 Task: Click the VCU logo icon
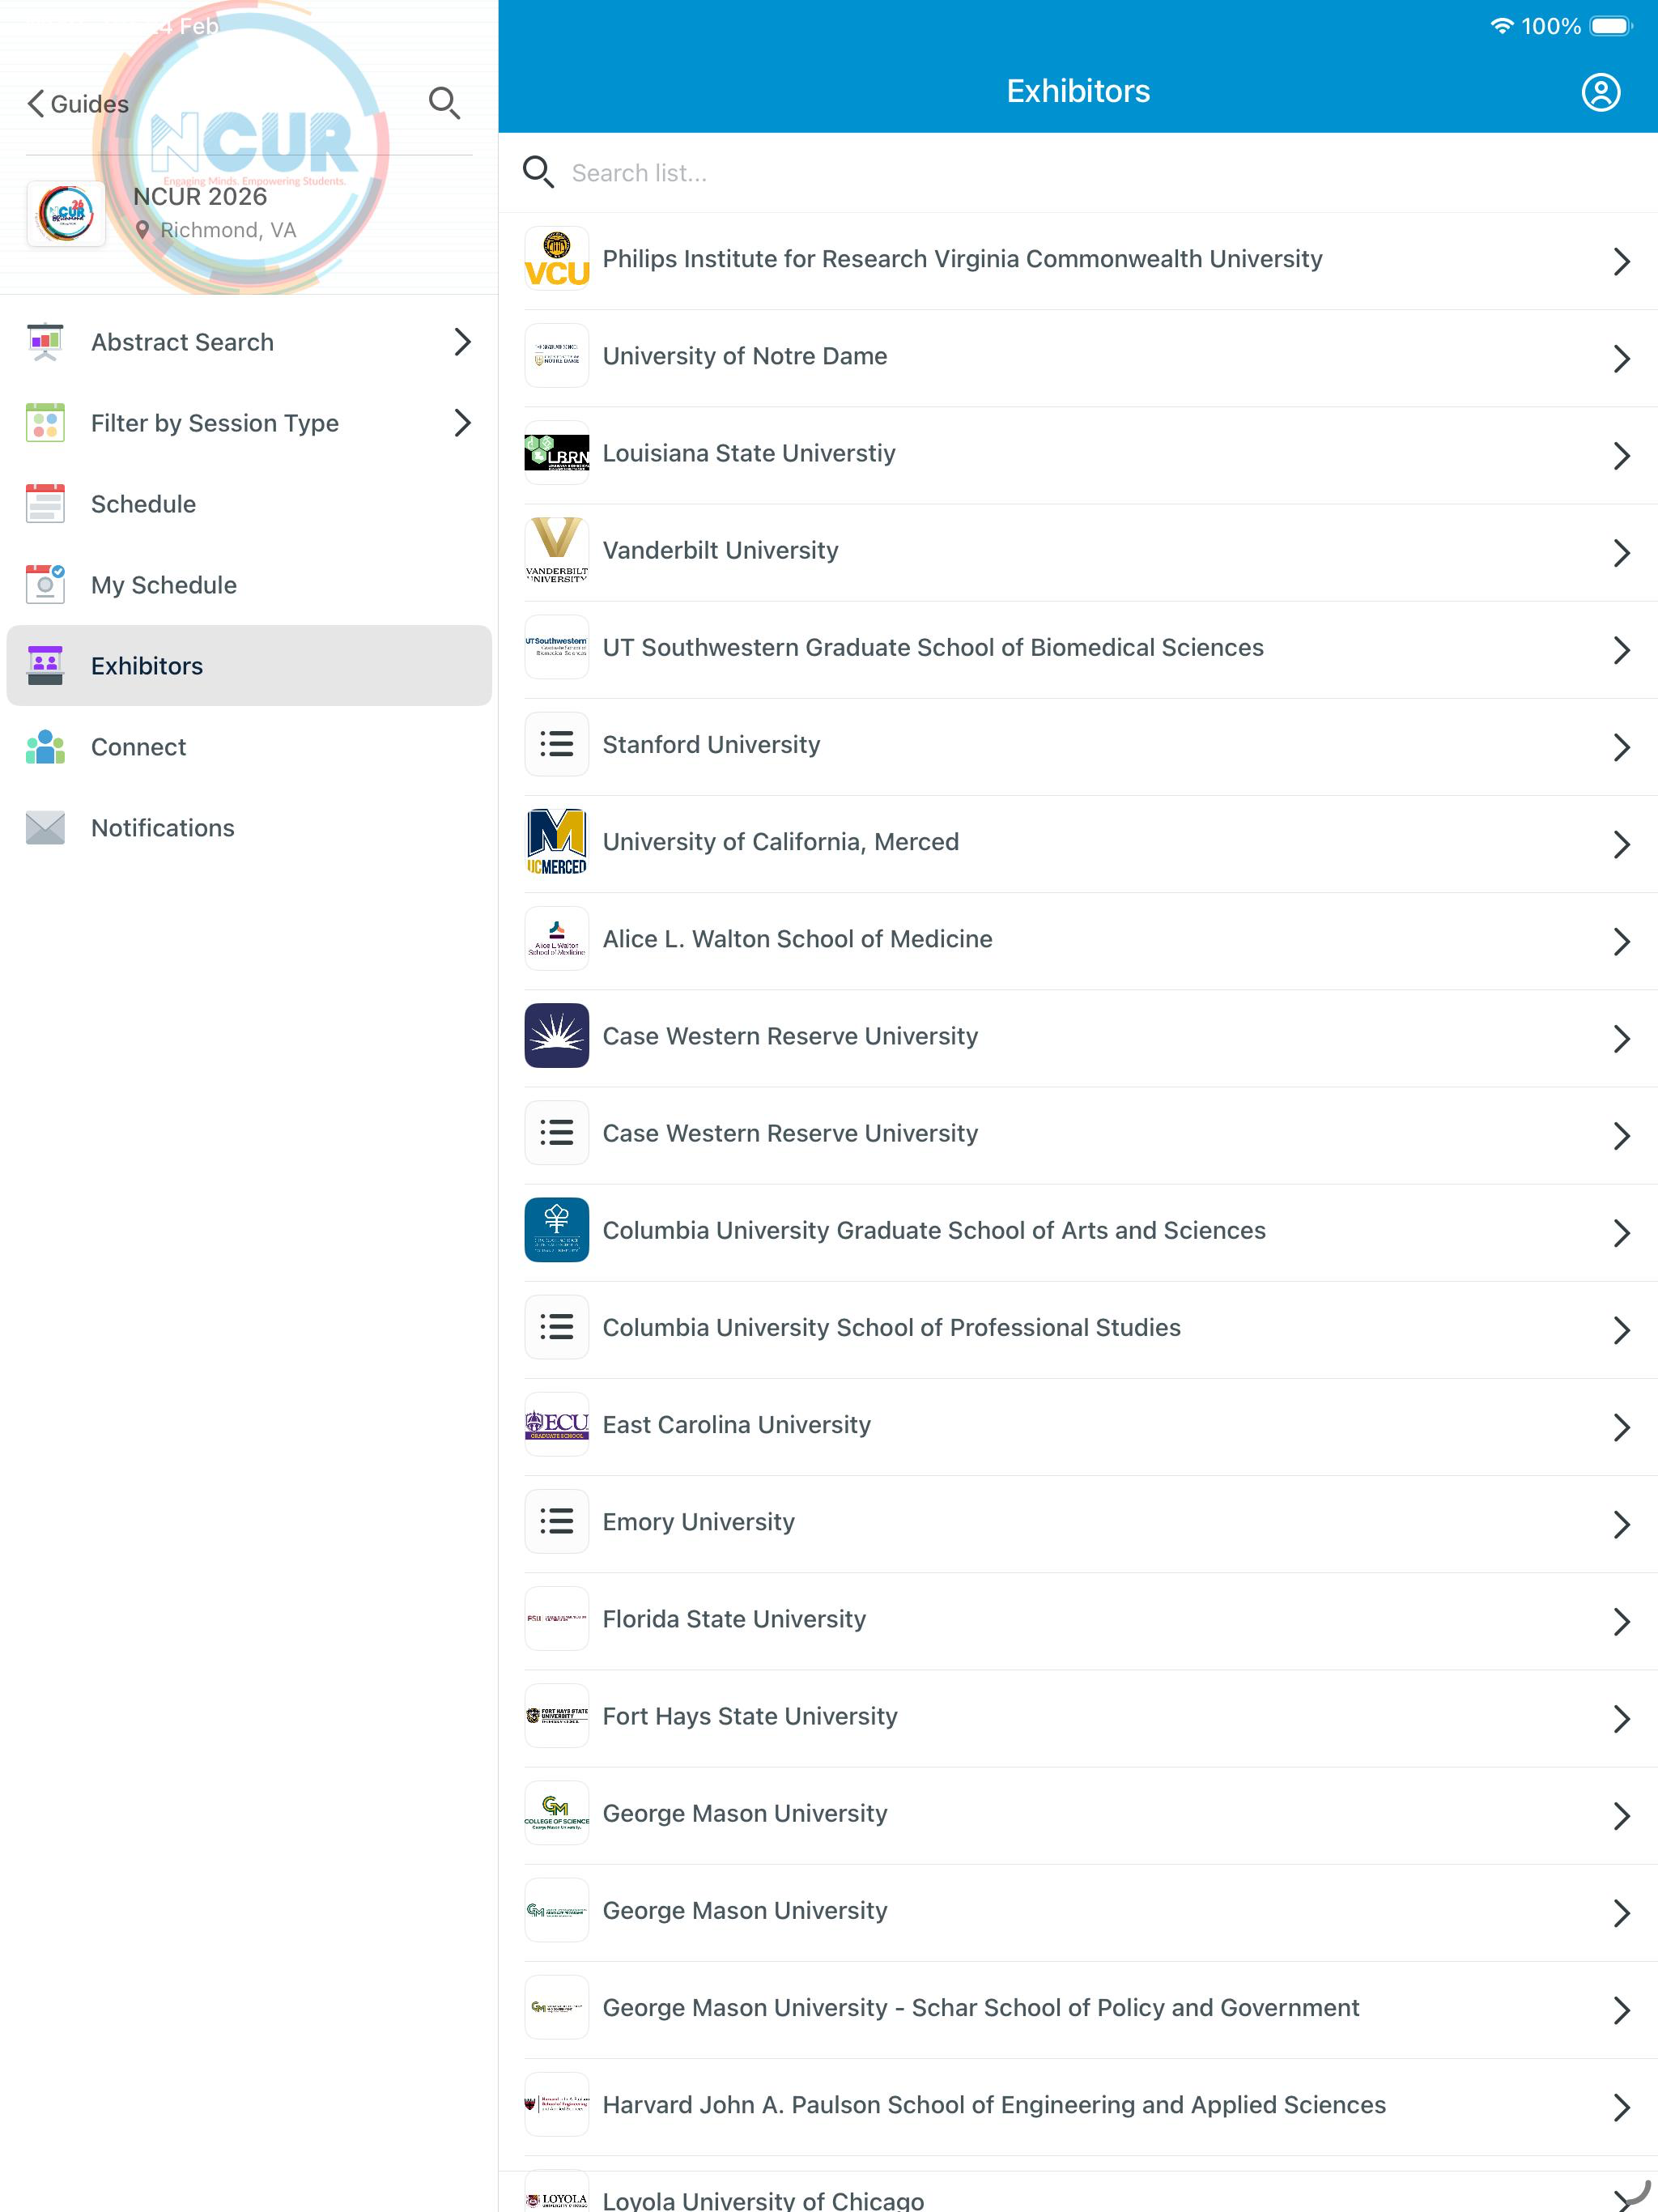pyautogui.click(x=557, y=259)
